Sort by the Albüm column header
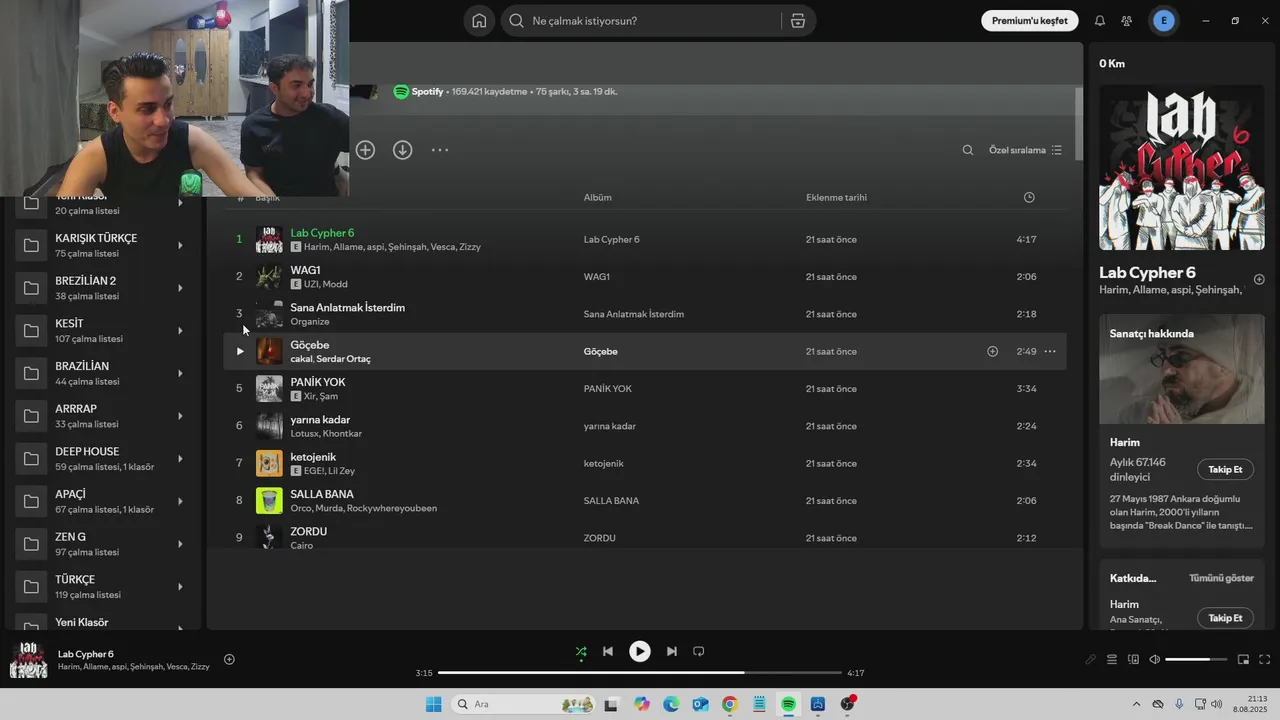Screen dimensions: 1280x720 (597, 197)
